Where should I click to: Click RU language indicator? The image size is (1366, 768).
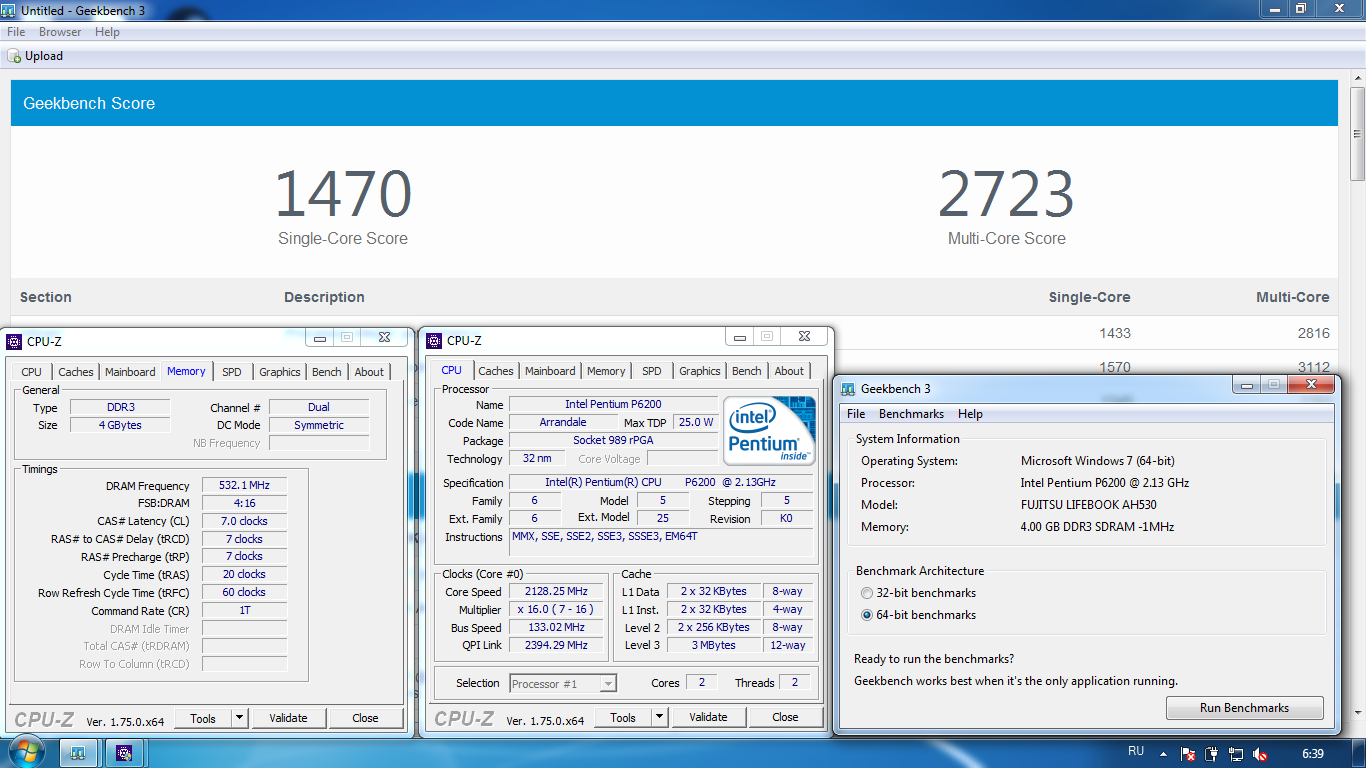pos(1136,751)
